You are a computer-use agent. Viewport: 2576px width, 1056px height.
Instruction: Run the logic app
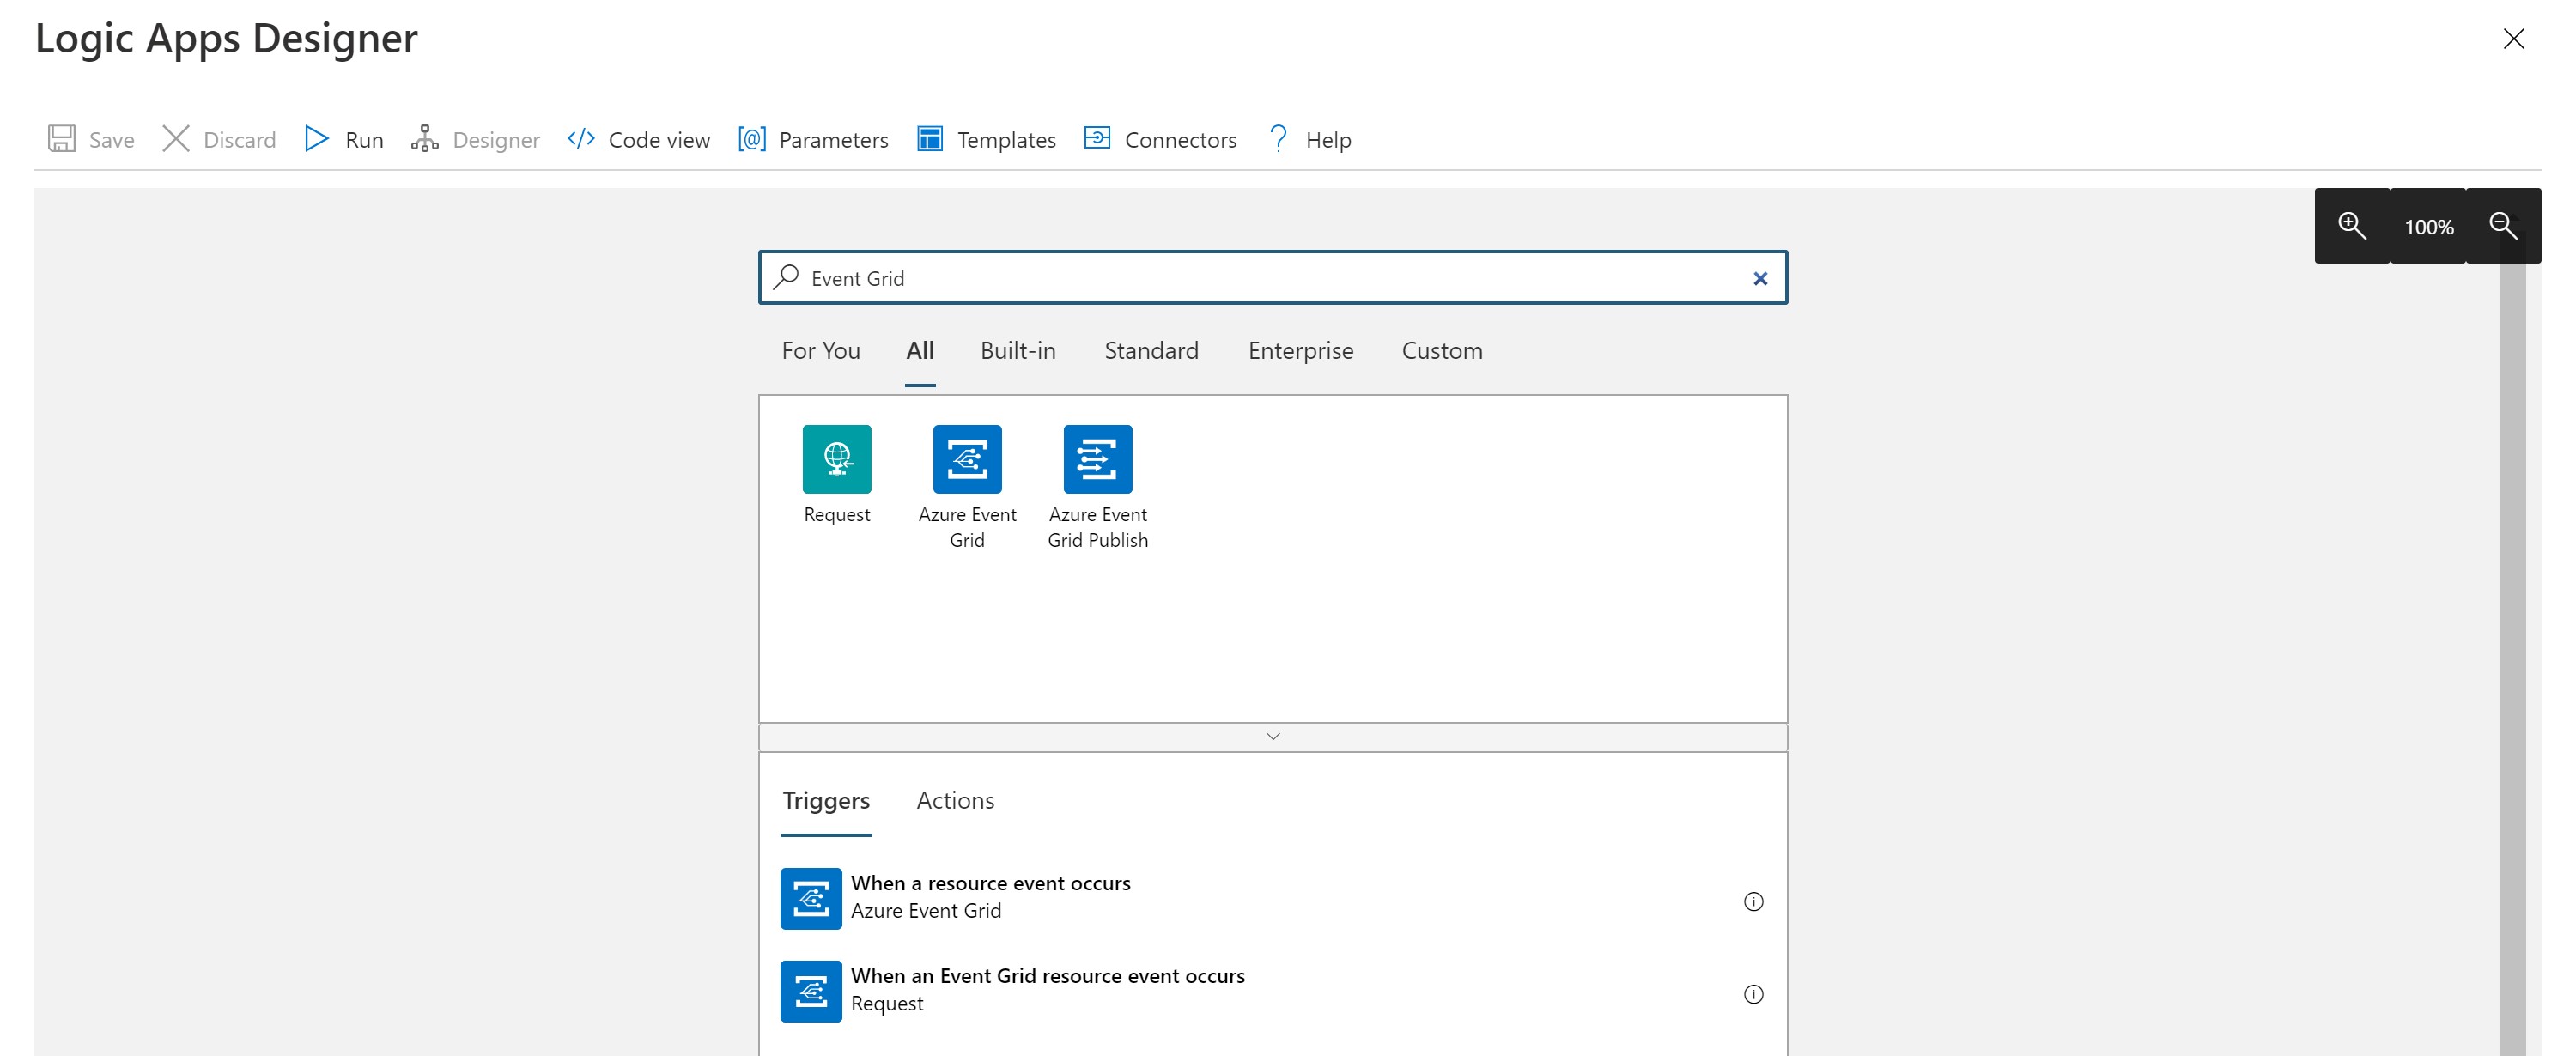tap(344, 139)
